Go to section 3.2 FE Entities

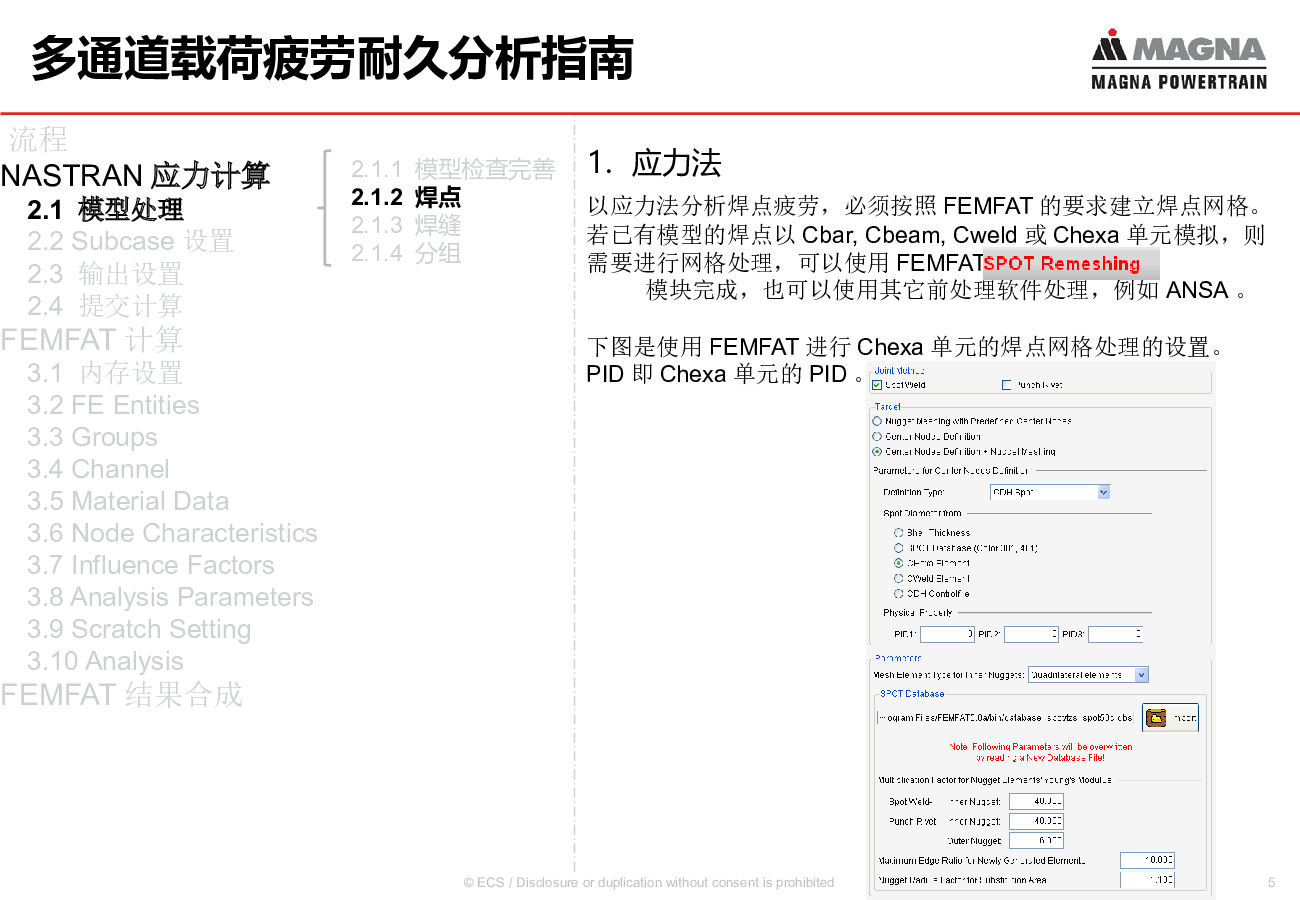[x=113, y=405]
